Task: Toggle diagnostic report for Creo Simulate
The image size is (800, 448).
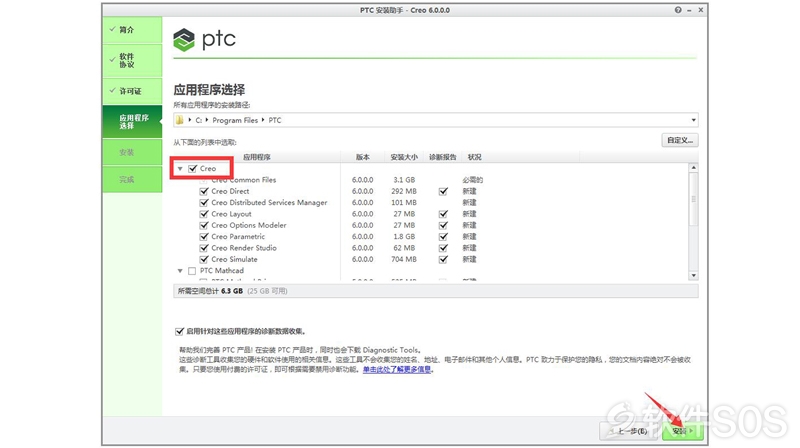Action: pyautogui.click(x=443, y=259)
